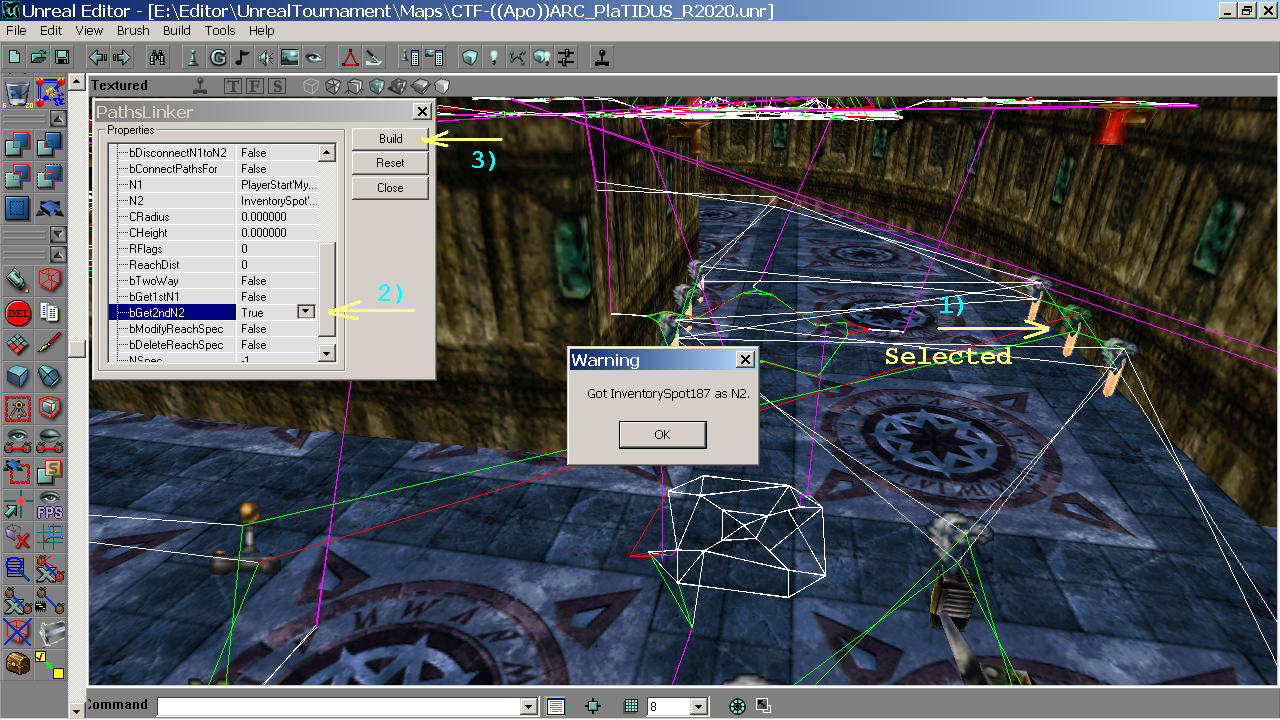This screenshot has height=720, width=1280.
Task: Click the Build Paths icon
Action: pyautogui.click(x=517, y=57)
